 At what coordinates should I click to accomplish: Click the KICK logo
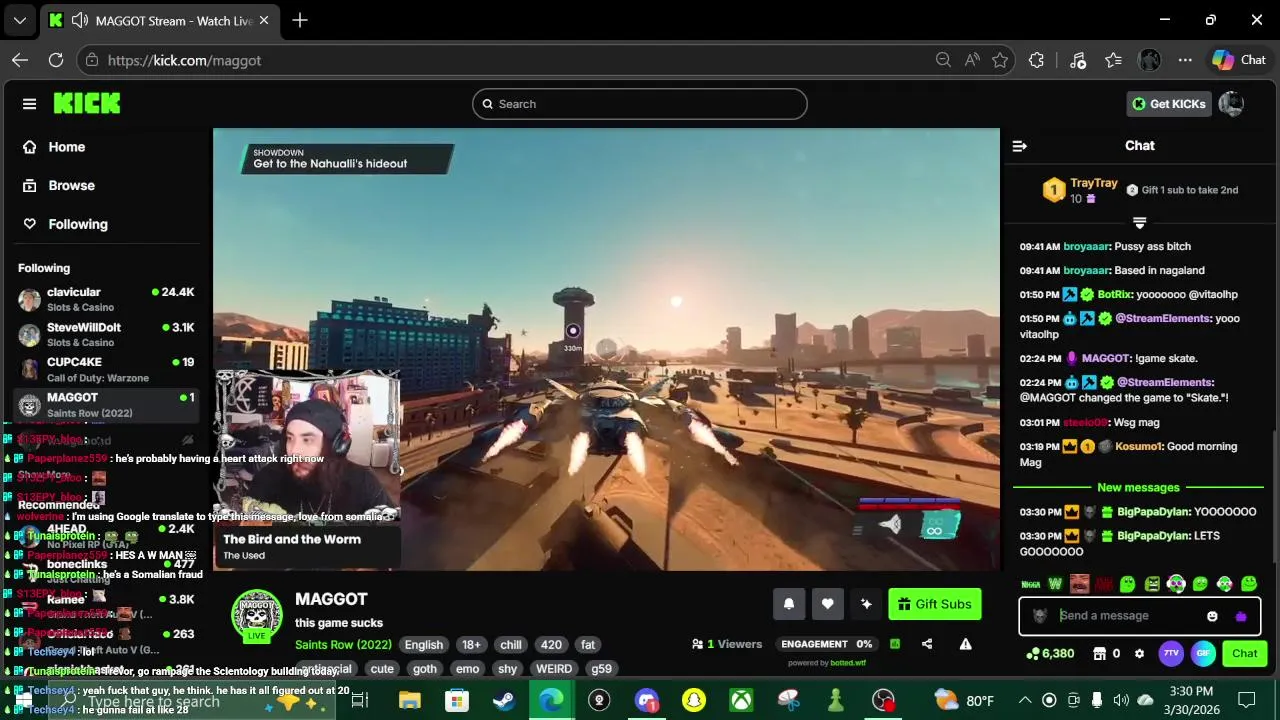[x=87, y=103]
